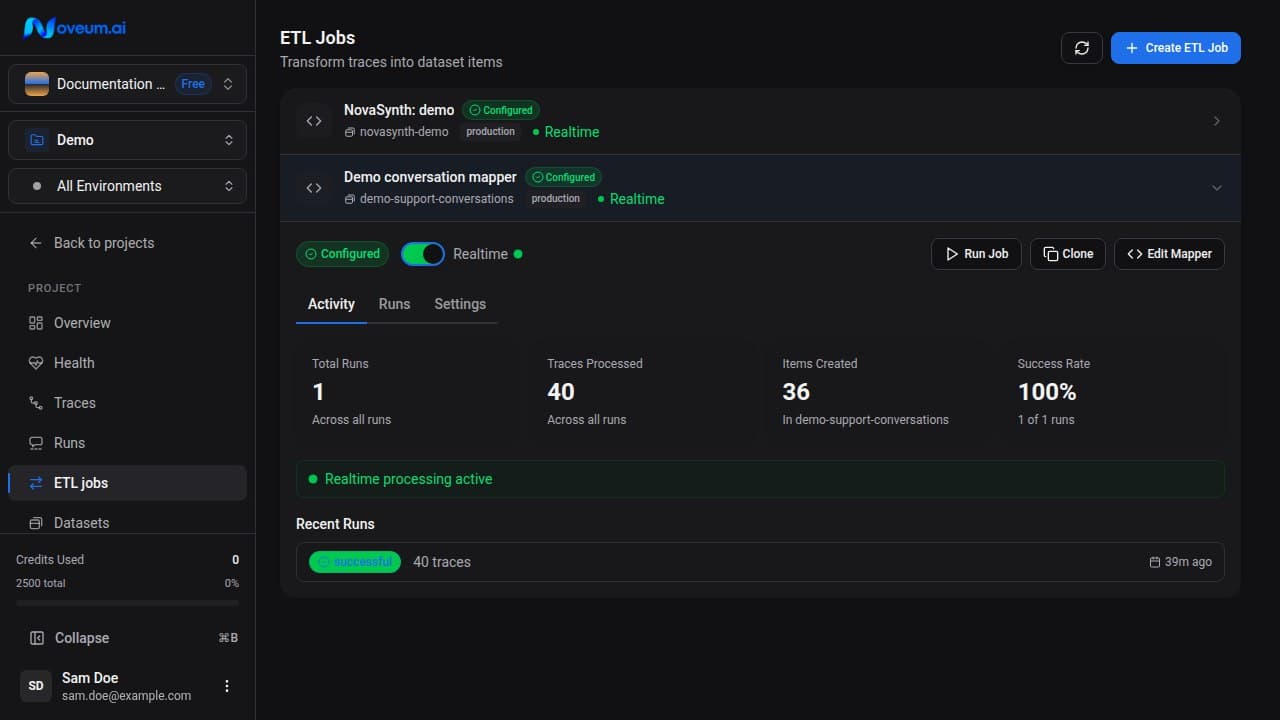The width and height of the screenshot is (1280, 720).
Task: Expand the NovaSynth: demo job row
Action: tap(760, 121)
